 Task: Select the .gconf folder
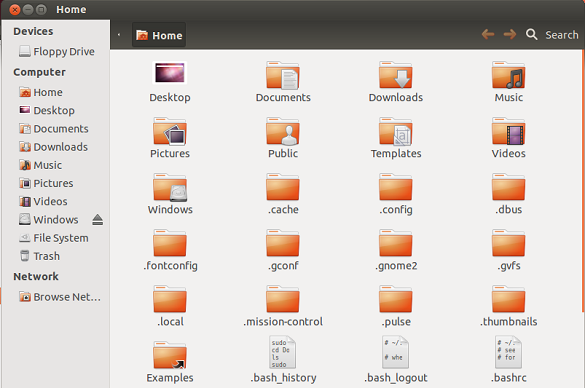click(283, 243)
